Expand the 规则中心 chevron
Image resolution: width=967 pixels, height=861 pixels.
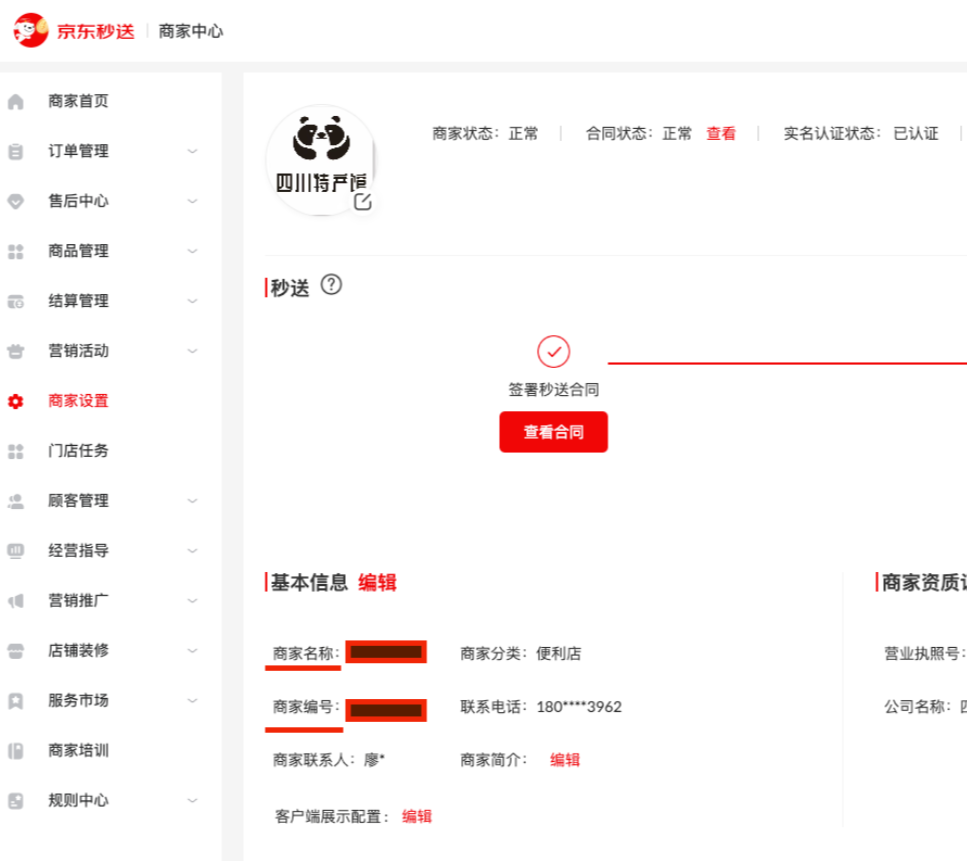(x=192, y=801)
